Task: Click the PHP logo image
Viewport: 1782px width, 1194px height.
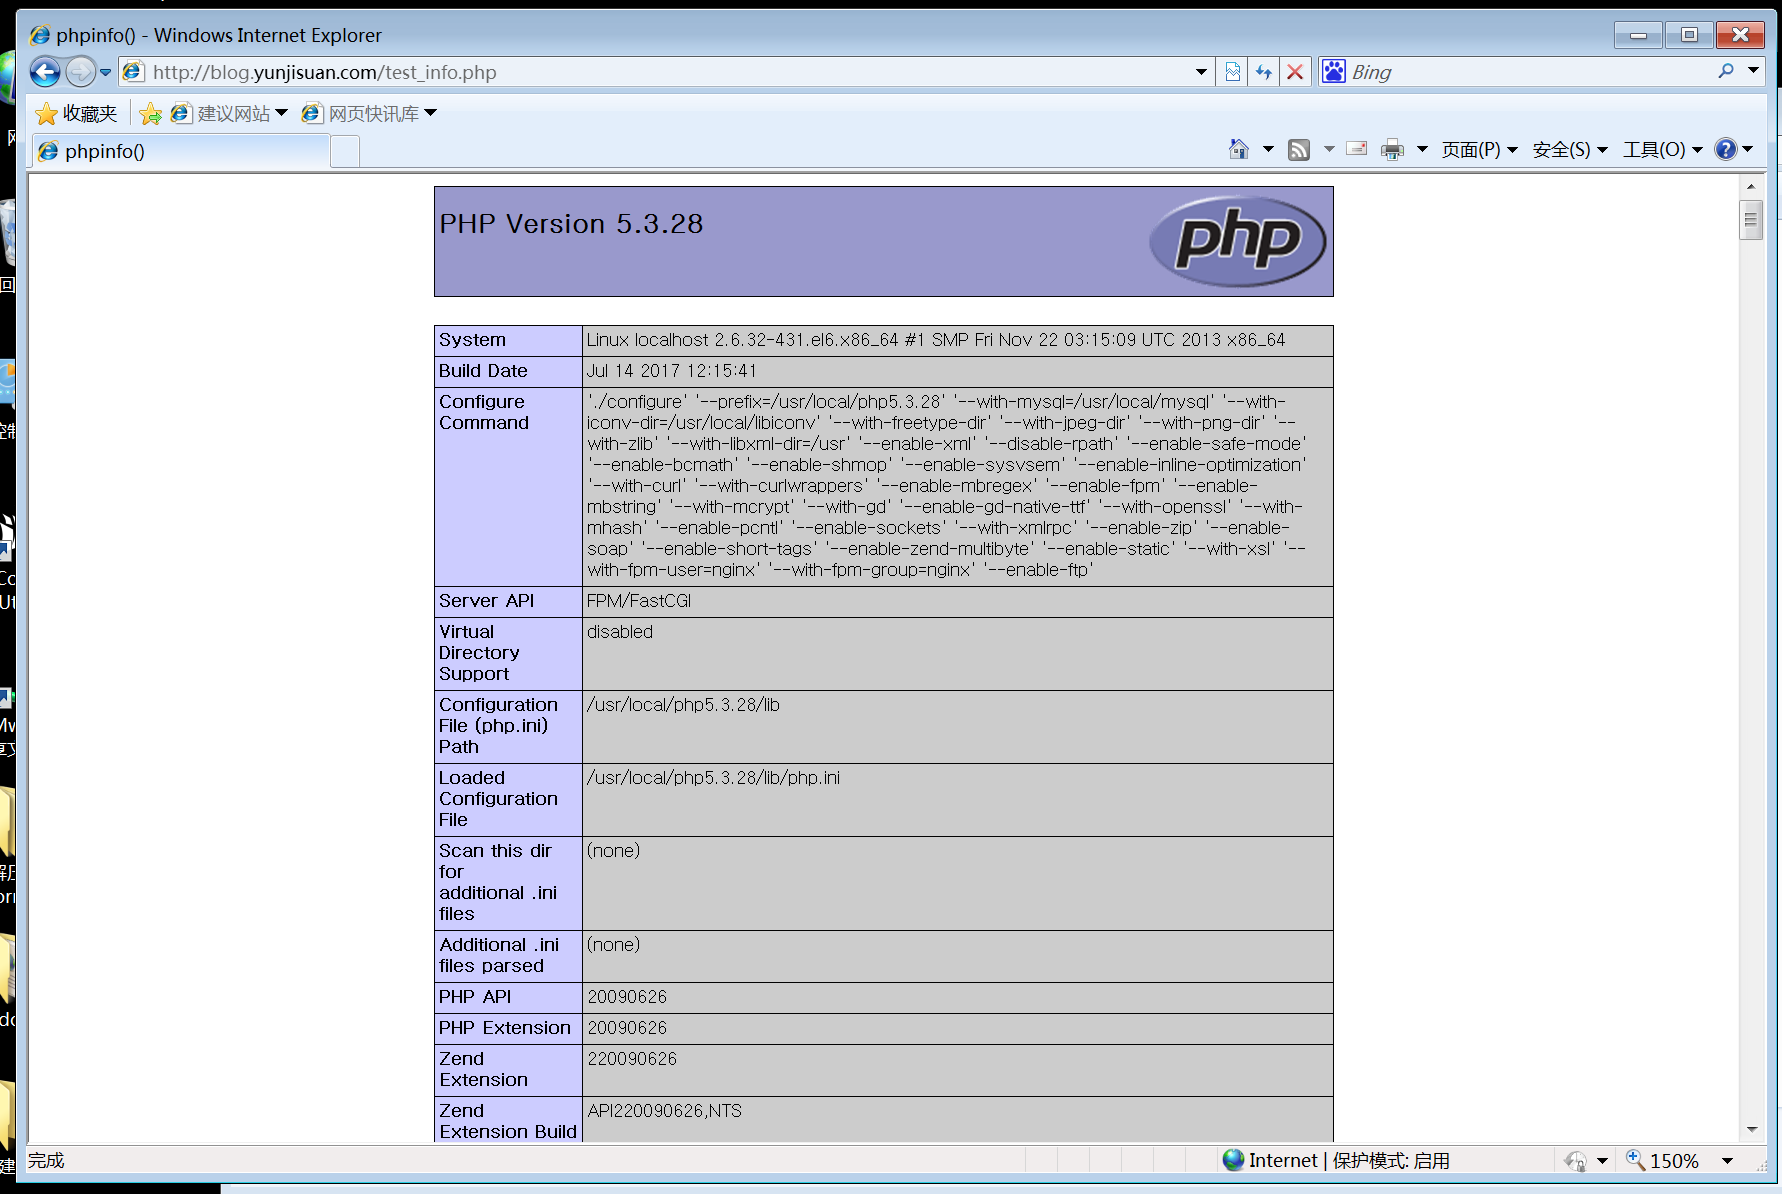Action: 1237,241
